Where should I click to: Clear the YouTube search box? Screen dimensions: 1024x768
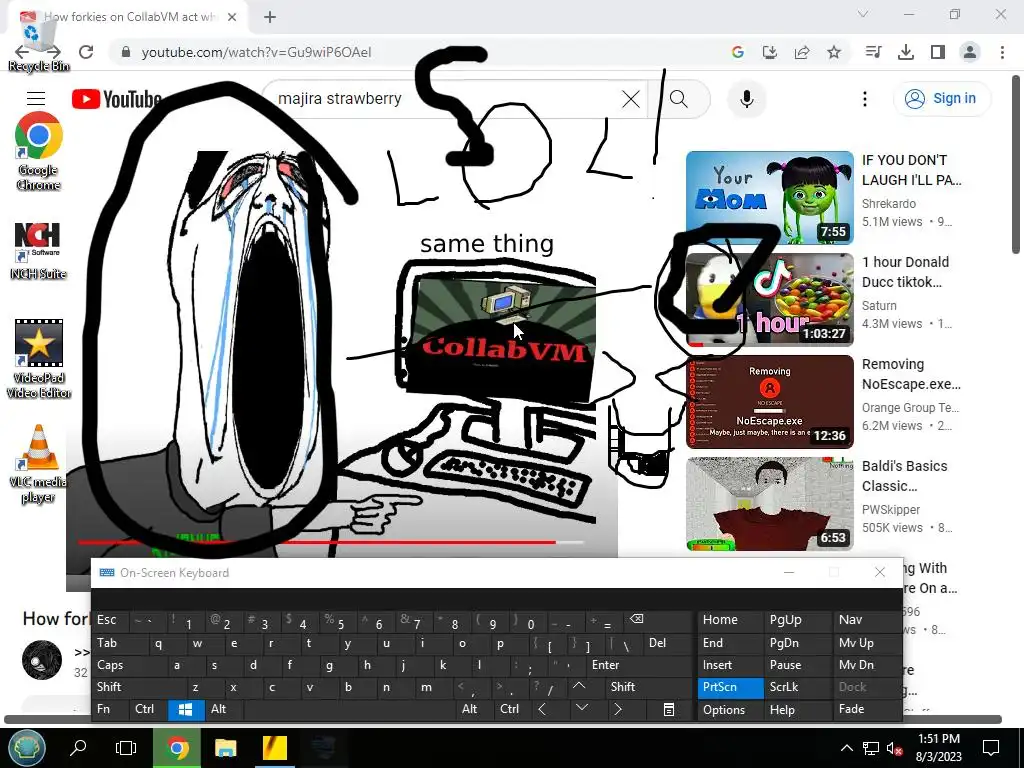pyautogui.click(x=631, y=99)
